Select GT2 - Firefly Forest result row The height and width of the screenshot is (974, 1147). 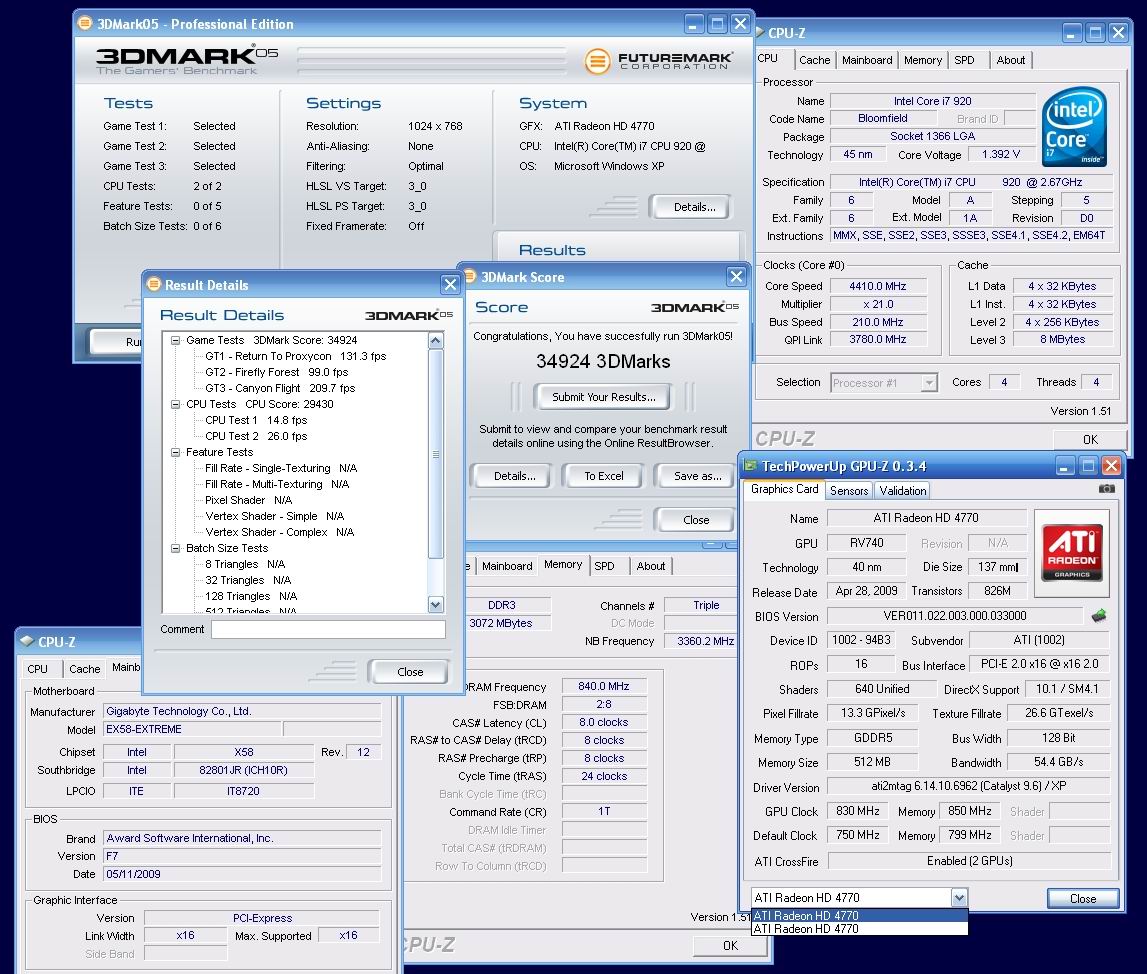click(277, 372)
